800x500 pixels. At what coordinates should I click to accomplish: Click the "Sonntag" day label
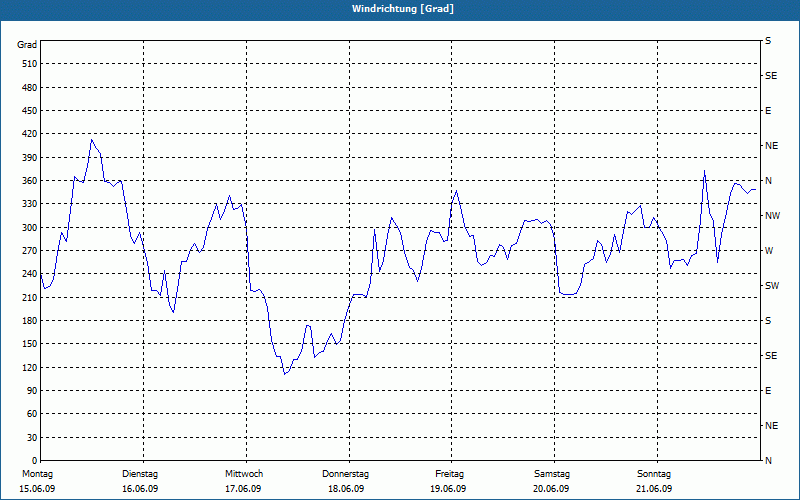pyautogui.click(x=654, y=474)
